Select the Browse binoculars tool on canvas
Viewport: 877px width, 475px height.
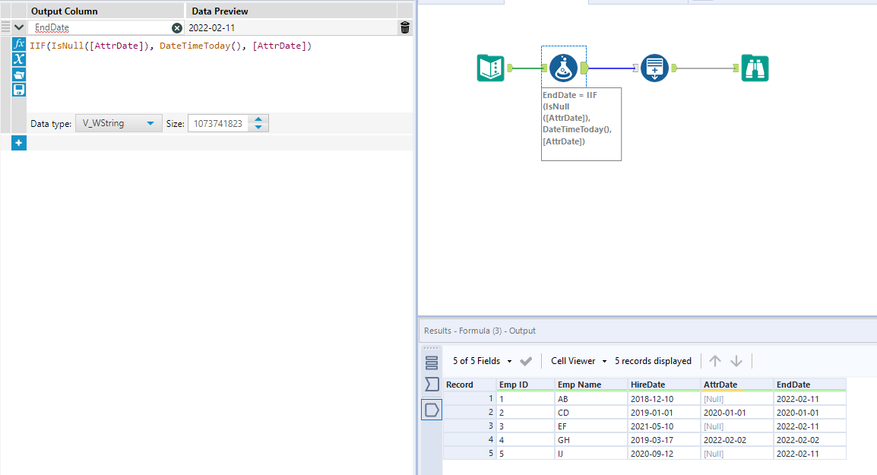point(755,68)
